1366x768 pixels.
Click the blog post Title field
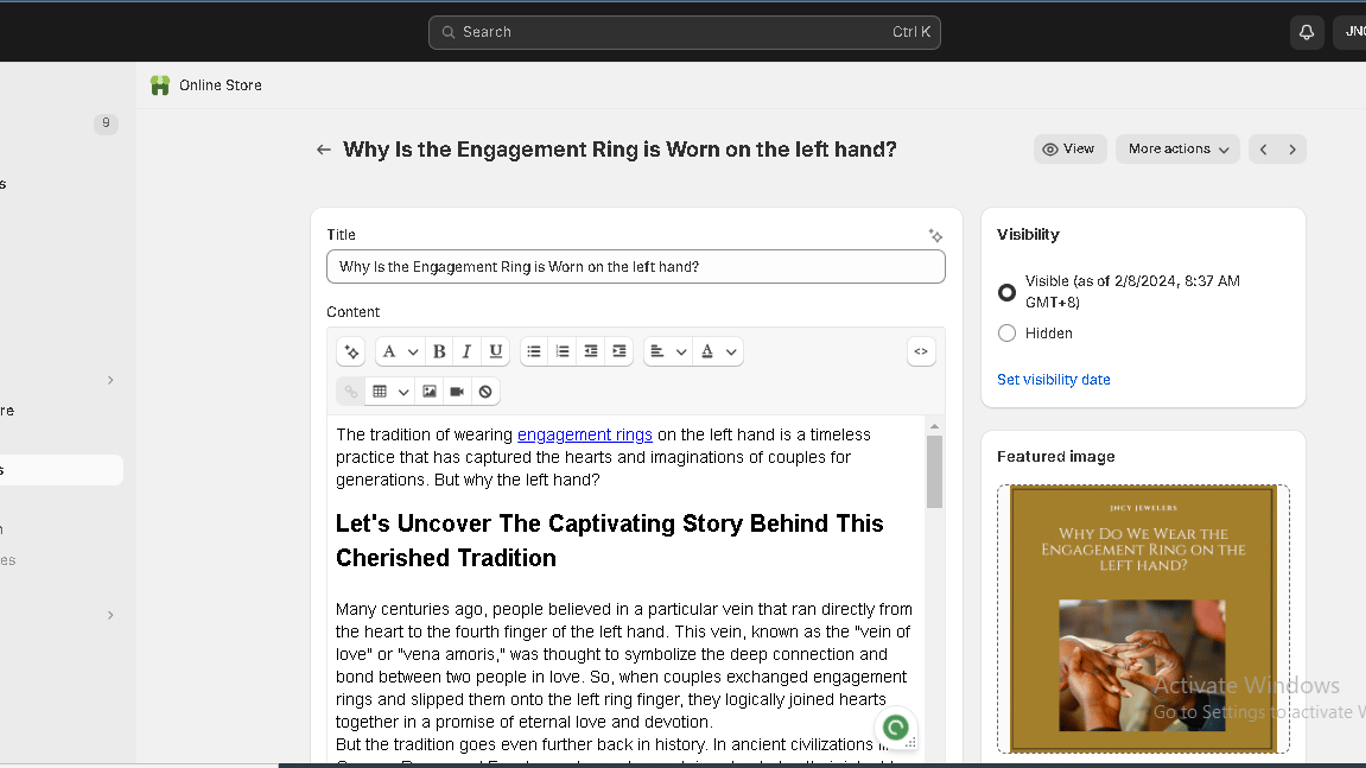tap(635, 267)
